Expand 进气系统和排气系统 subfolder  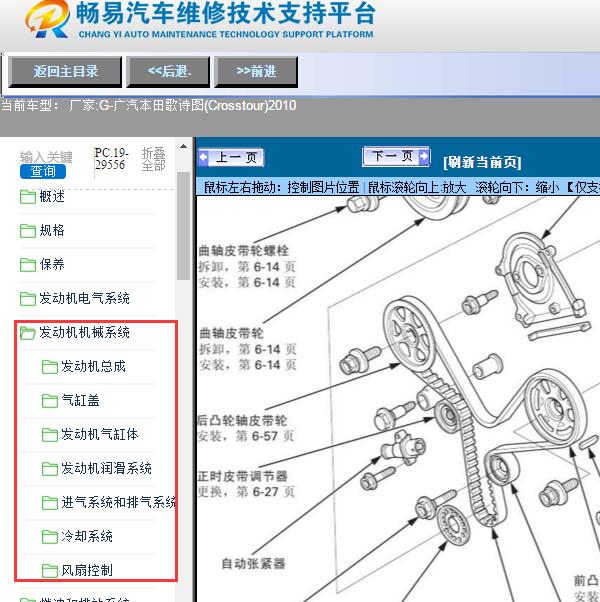click(118, 502)
